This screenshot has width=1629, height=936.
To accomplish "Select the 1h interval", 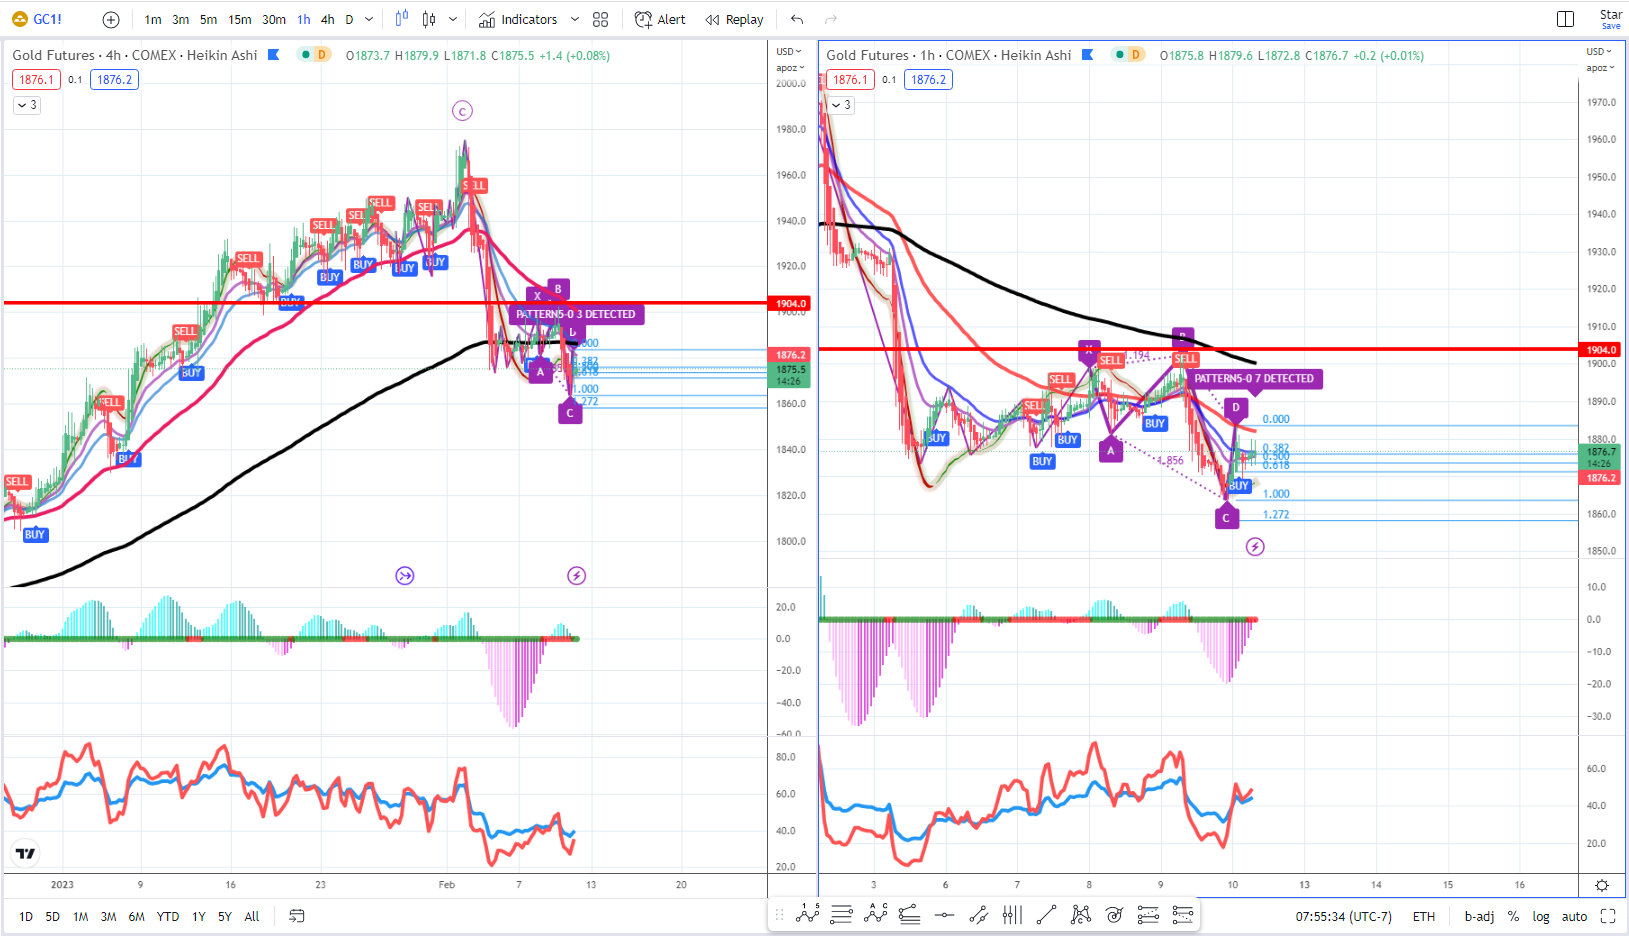I will 304,19.
